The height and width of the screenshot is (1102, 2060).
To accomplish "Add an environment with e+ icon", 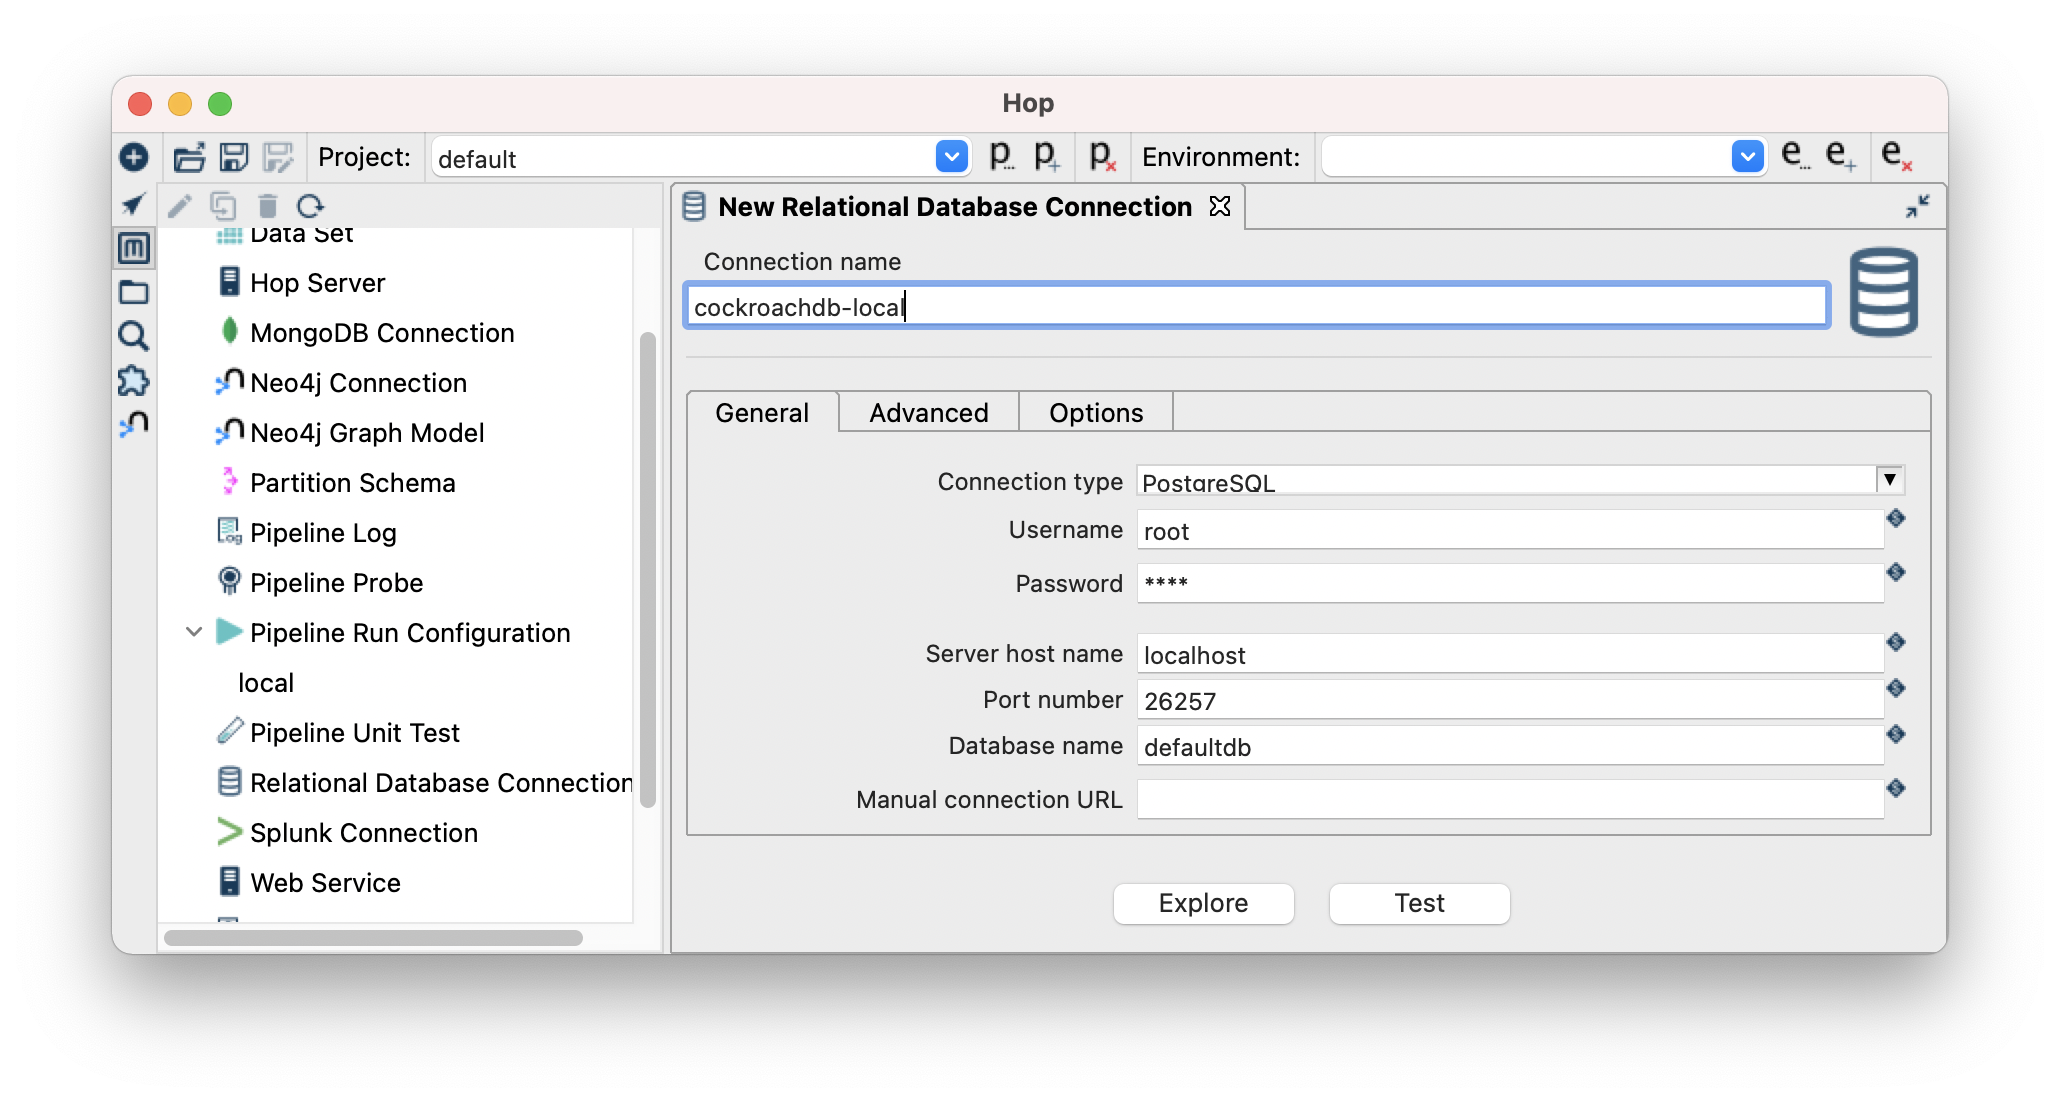I will (1840, 156).
